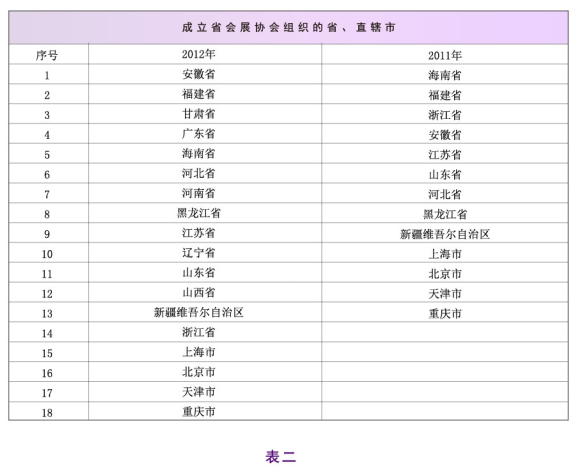Click the table title 成立省会展协会组织的省、直辖市
The height and width of the screenshot is (467, 575).
point(289,28)
